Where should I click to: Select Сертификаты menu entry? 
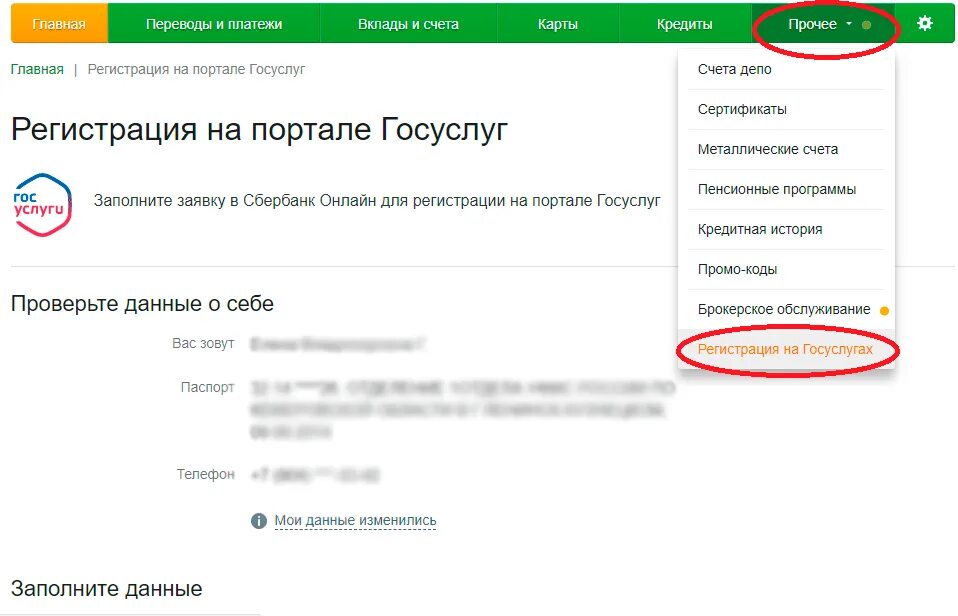pos(786,109)
